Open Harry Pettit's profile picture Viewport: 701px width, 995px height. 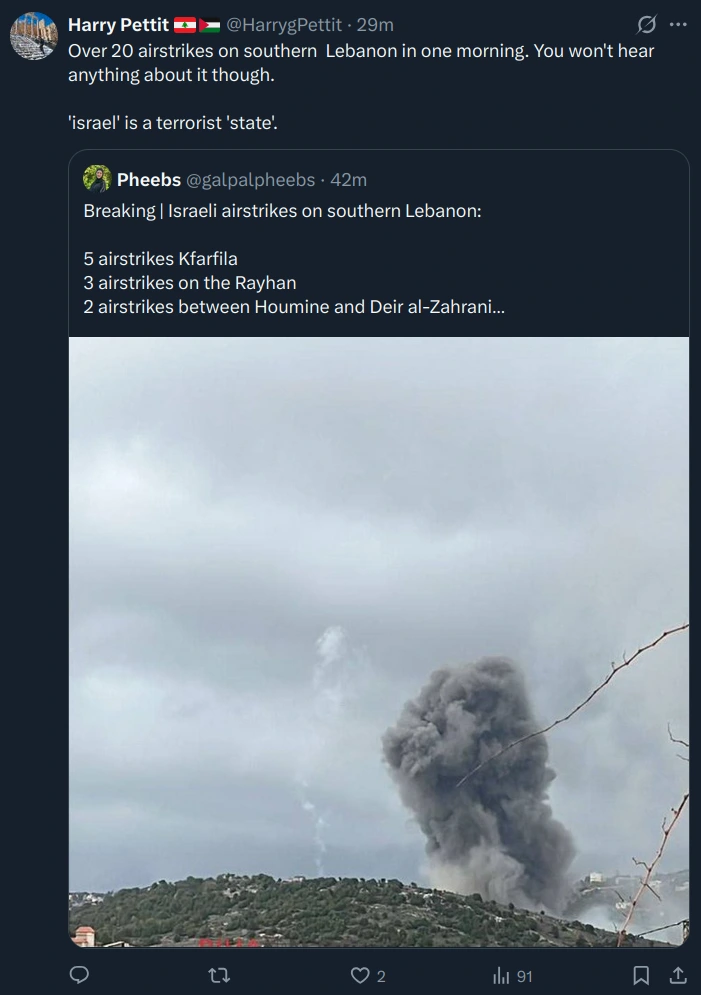tap(34, 36)
